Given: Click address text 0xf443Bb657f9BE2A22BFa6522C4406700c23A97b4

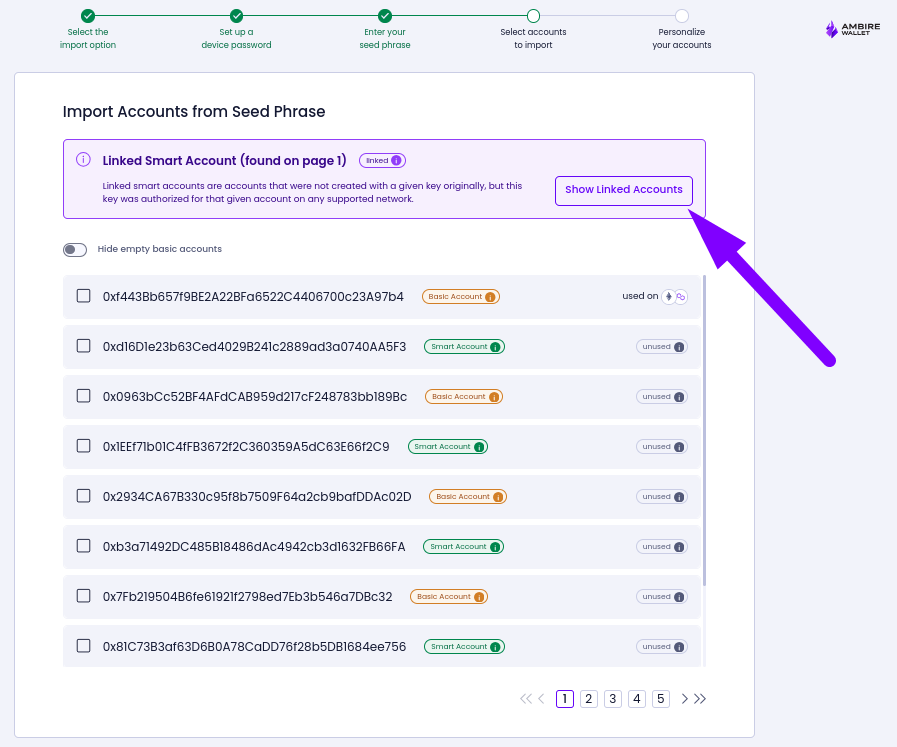Looking at the screenshot, I should 253,297.
